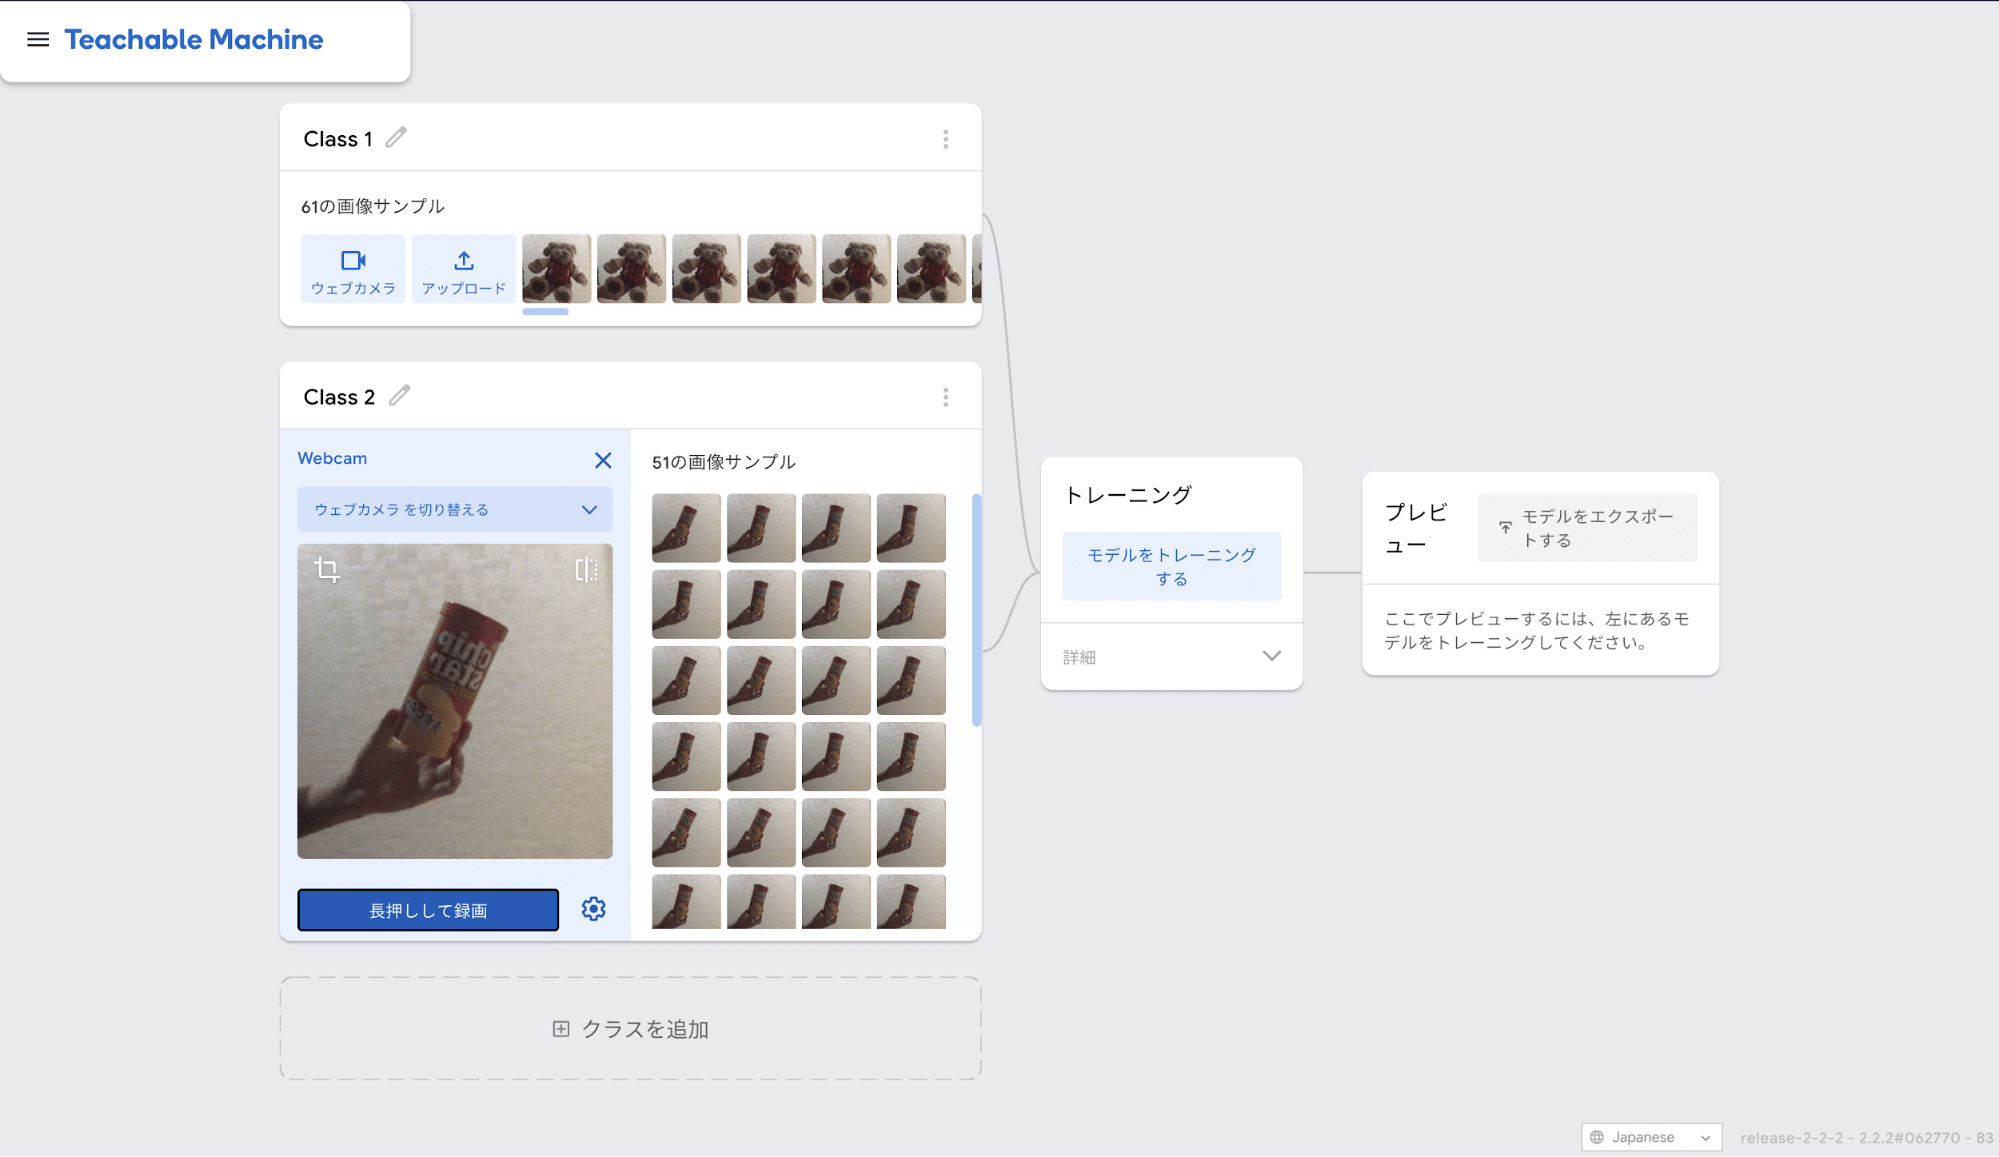Click the crop icon in webcam preview
The width and height of the screenshot is (1999, 1157).
[x=328, y=569]
